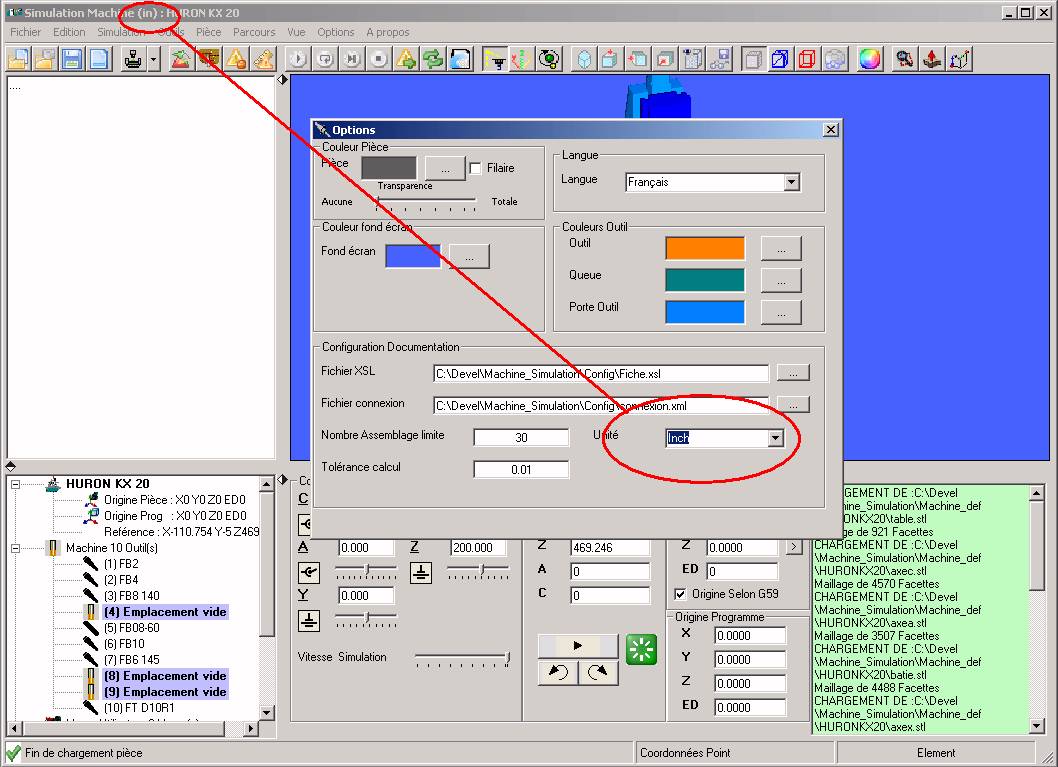The height and width of the screenshot is (767, 1058).
Task: Click the browse button for Fond écran color
Action: (469, 256)
